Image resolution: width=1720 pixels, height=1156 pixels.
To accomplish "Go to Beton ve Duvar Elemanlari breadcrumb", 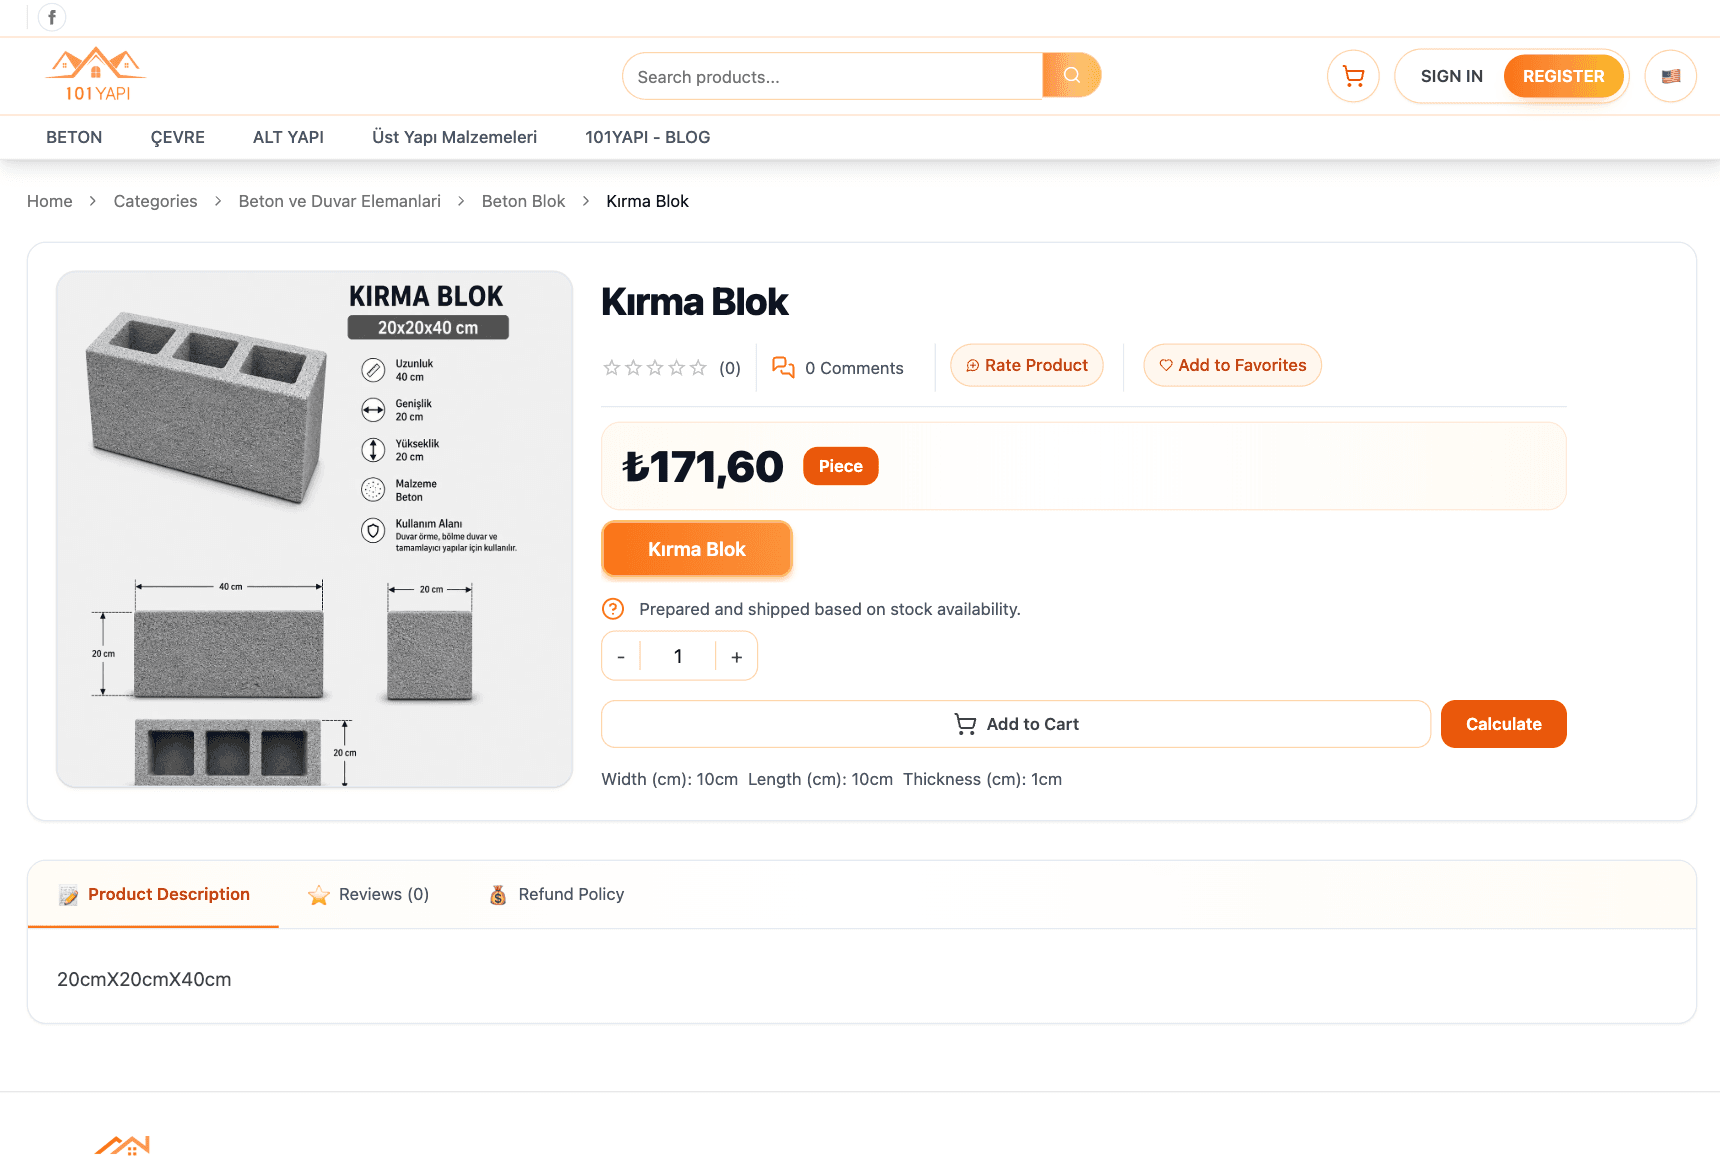I will 340,201.
